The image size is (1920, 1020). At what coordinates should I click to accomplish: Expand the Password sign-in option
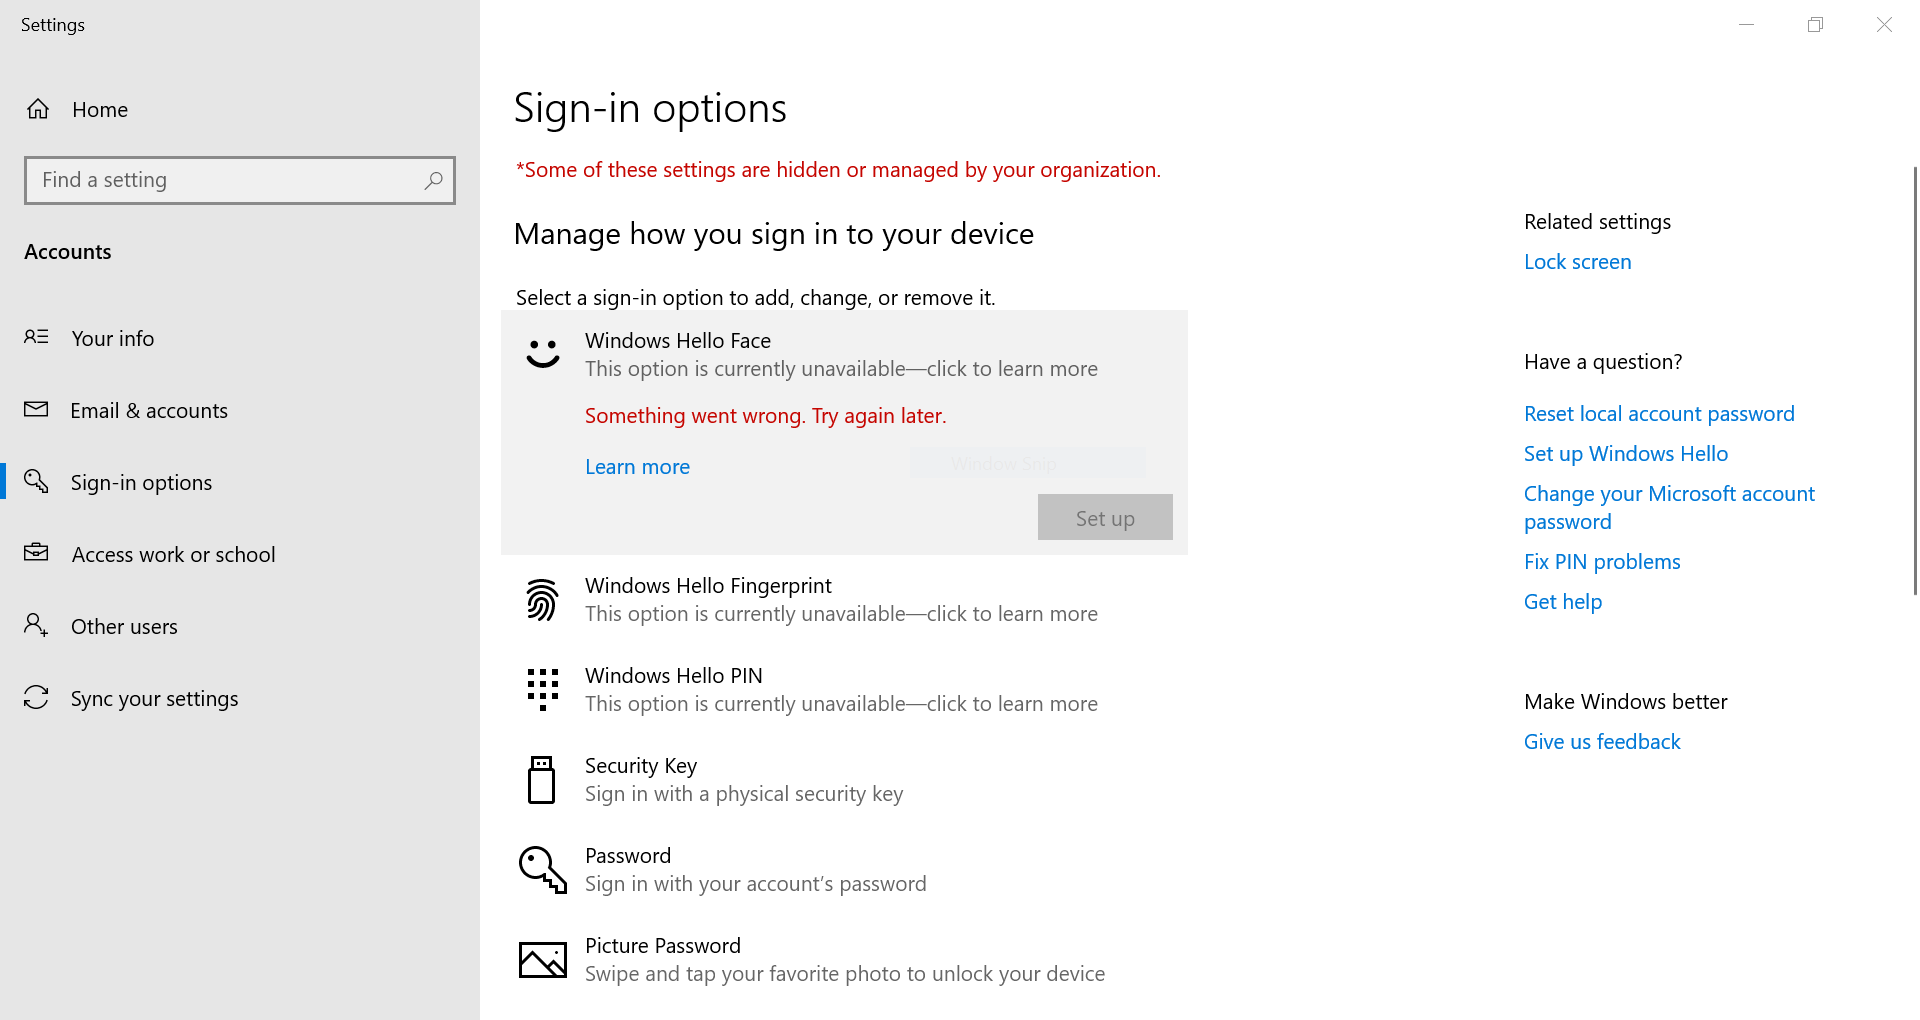844,870
